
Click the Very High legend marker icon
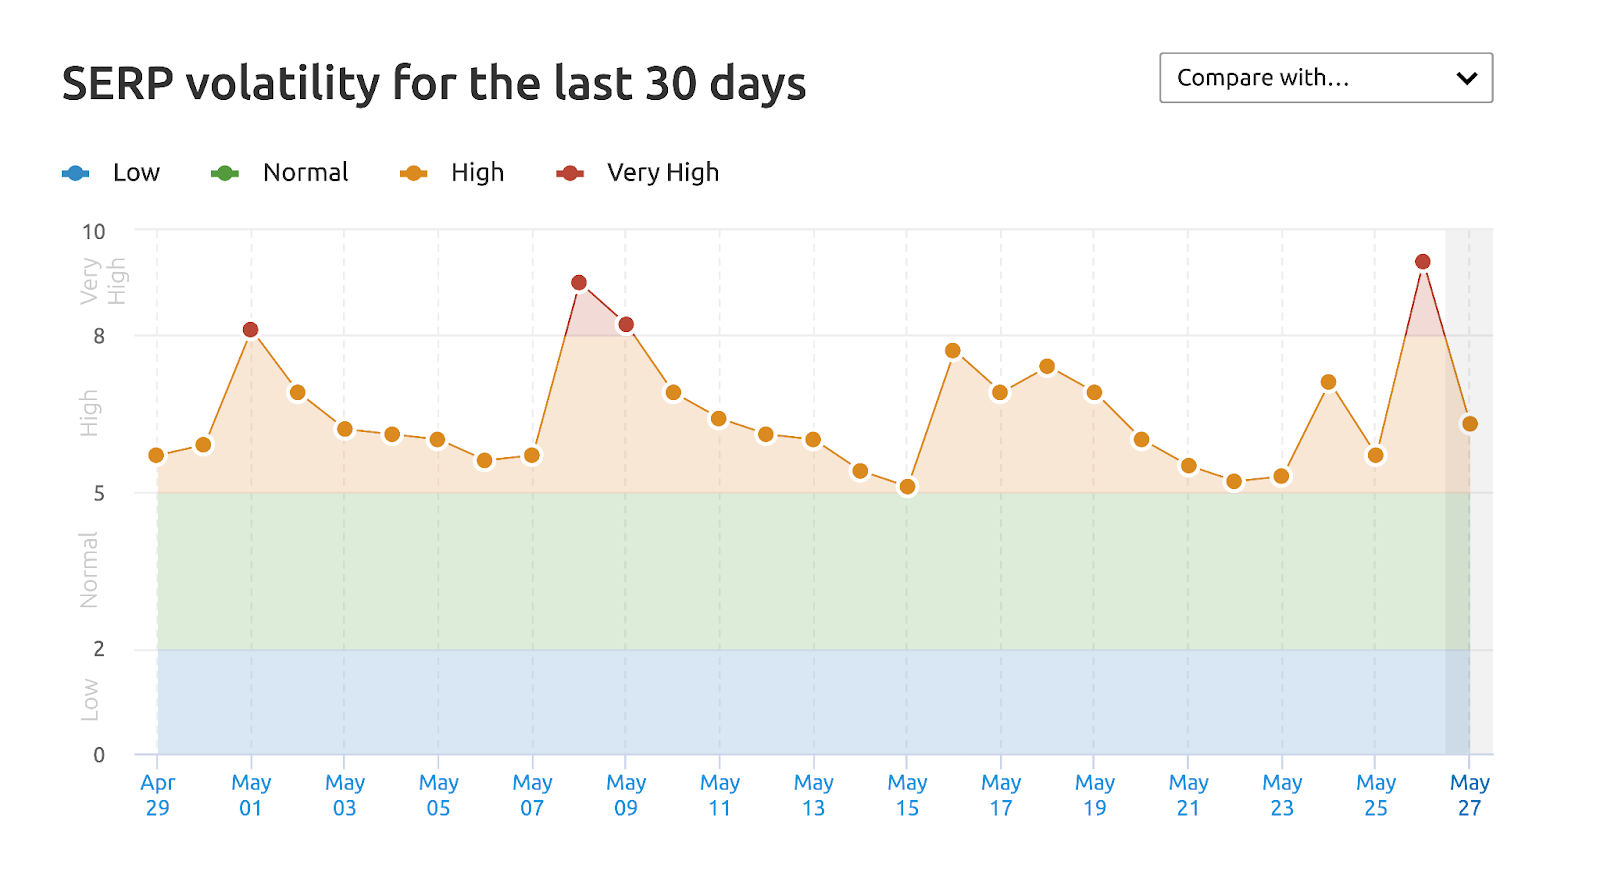(x=567, y=172)
